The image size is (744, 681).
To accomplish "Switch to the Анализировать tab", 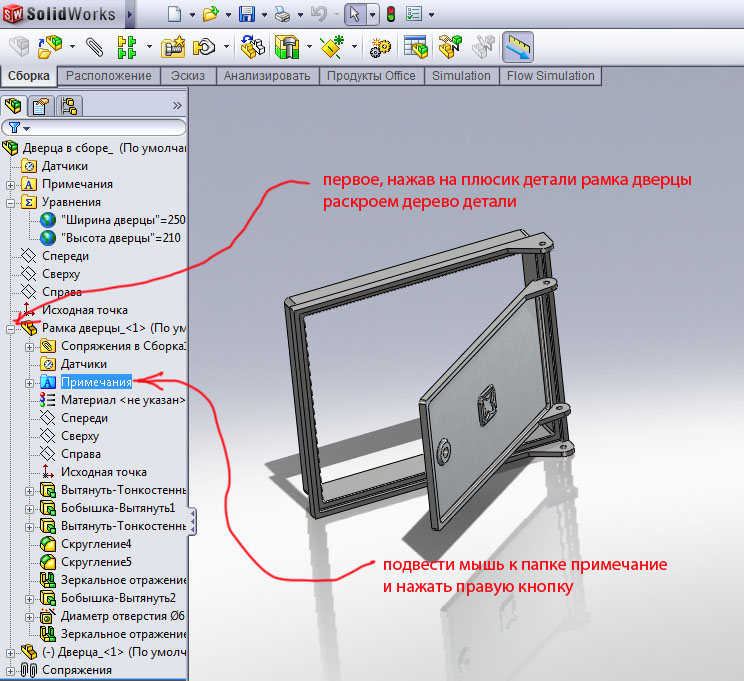I will [x=268, y=76].
